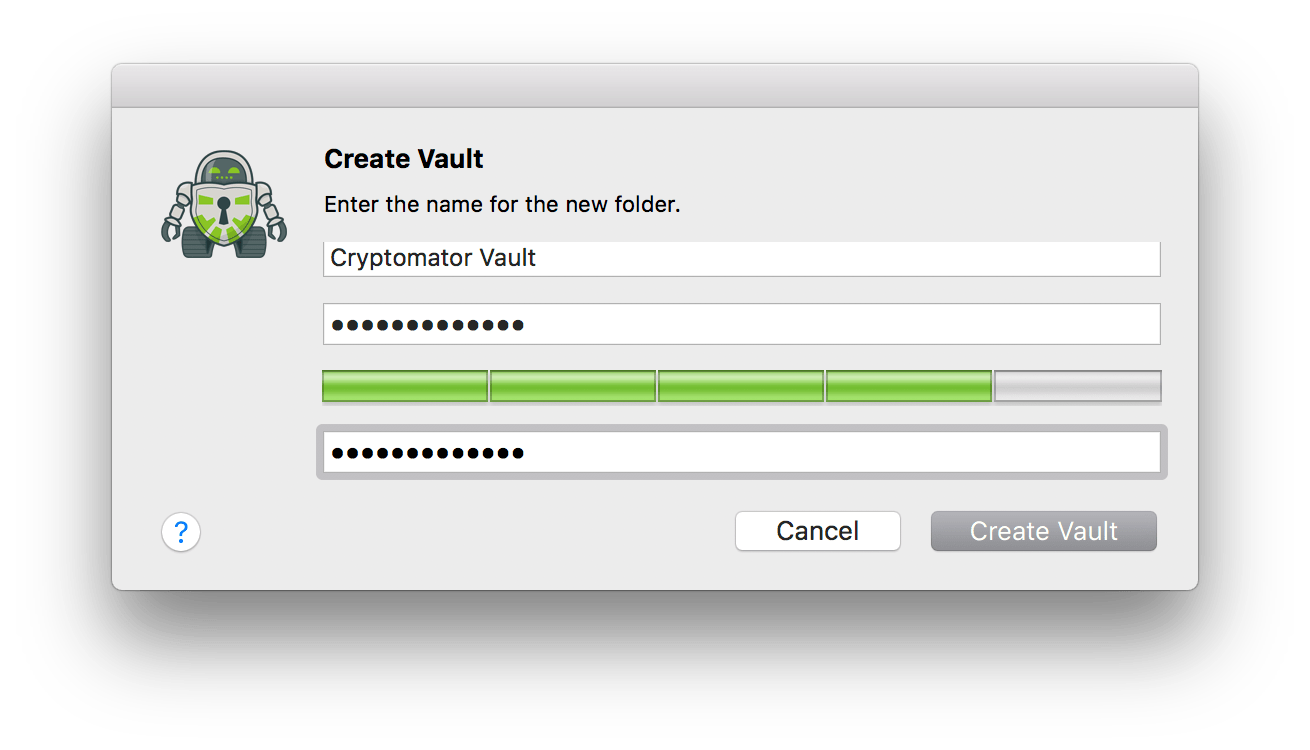The width and height of the screenshot is (1310, 750).
Task: Click the first green strength meter segment
Action: (x=404, y=386)
